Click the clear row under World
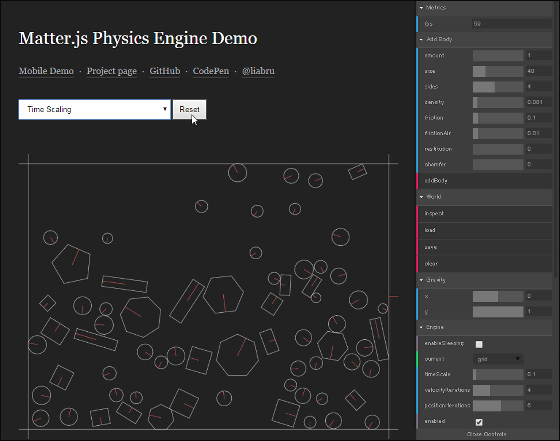The height and width of the screenshot is (441, 560). (x=484, y=264)
